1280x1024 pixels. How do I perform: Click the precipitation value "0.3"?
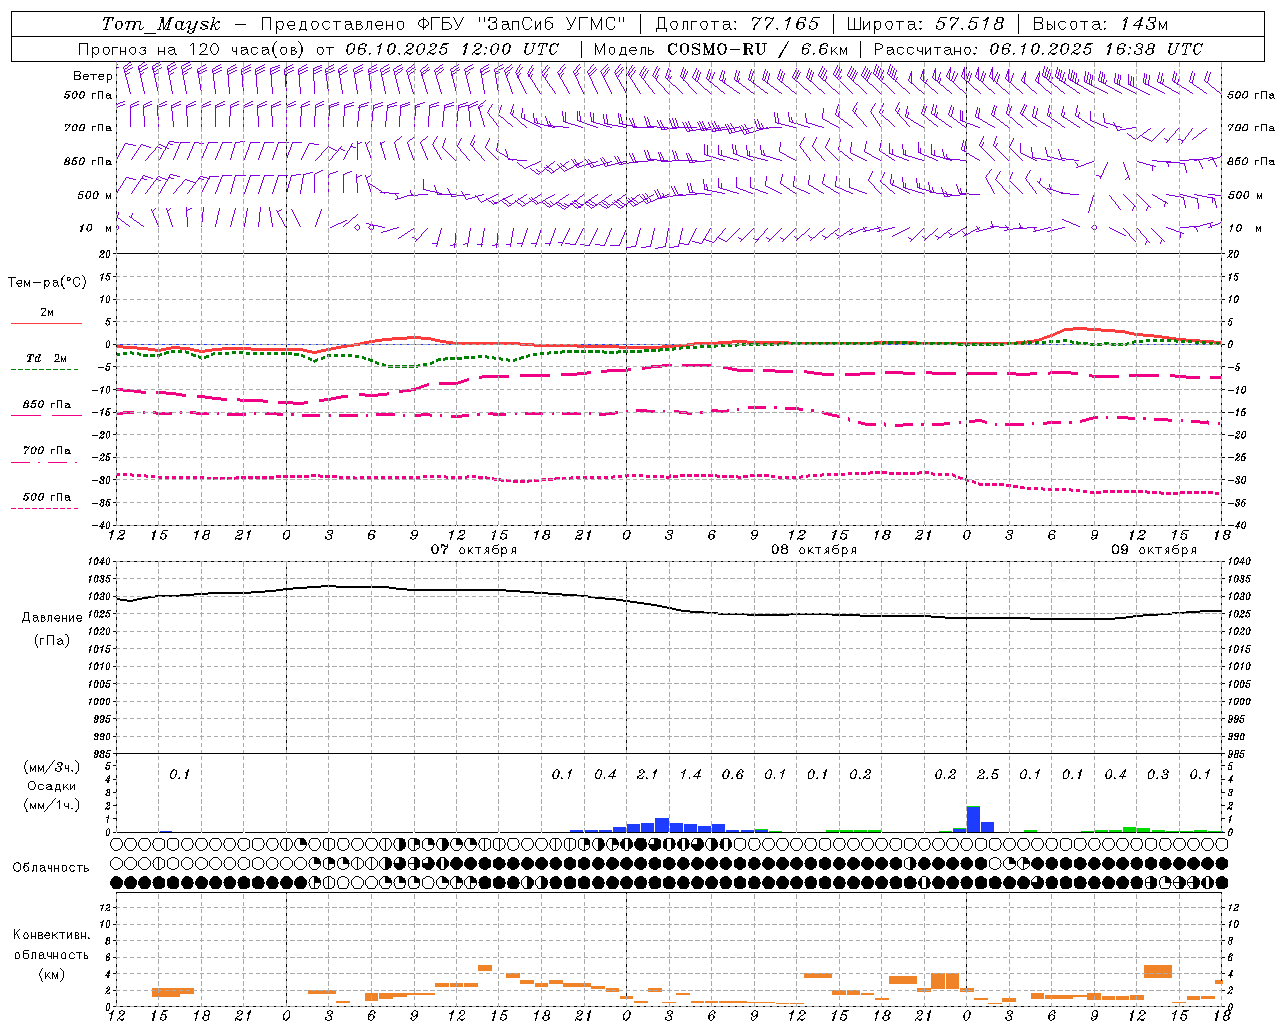coord(1158,774)
